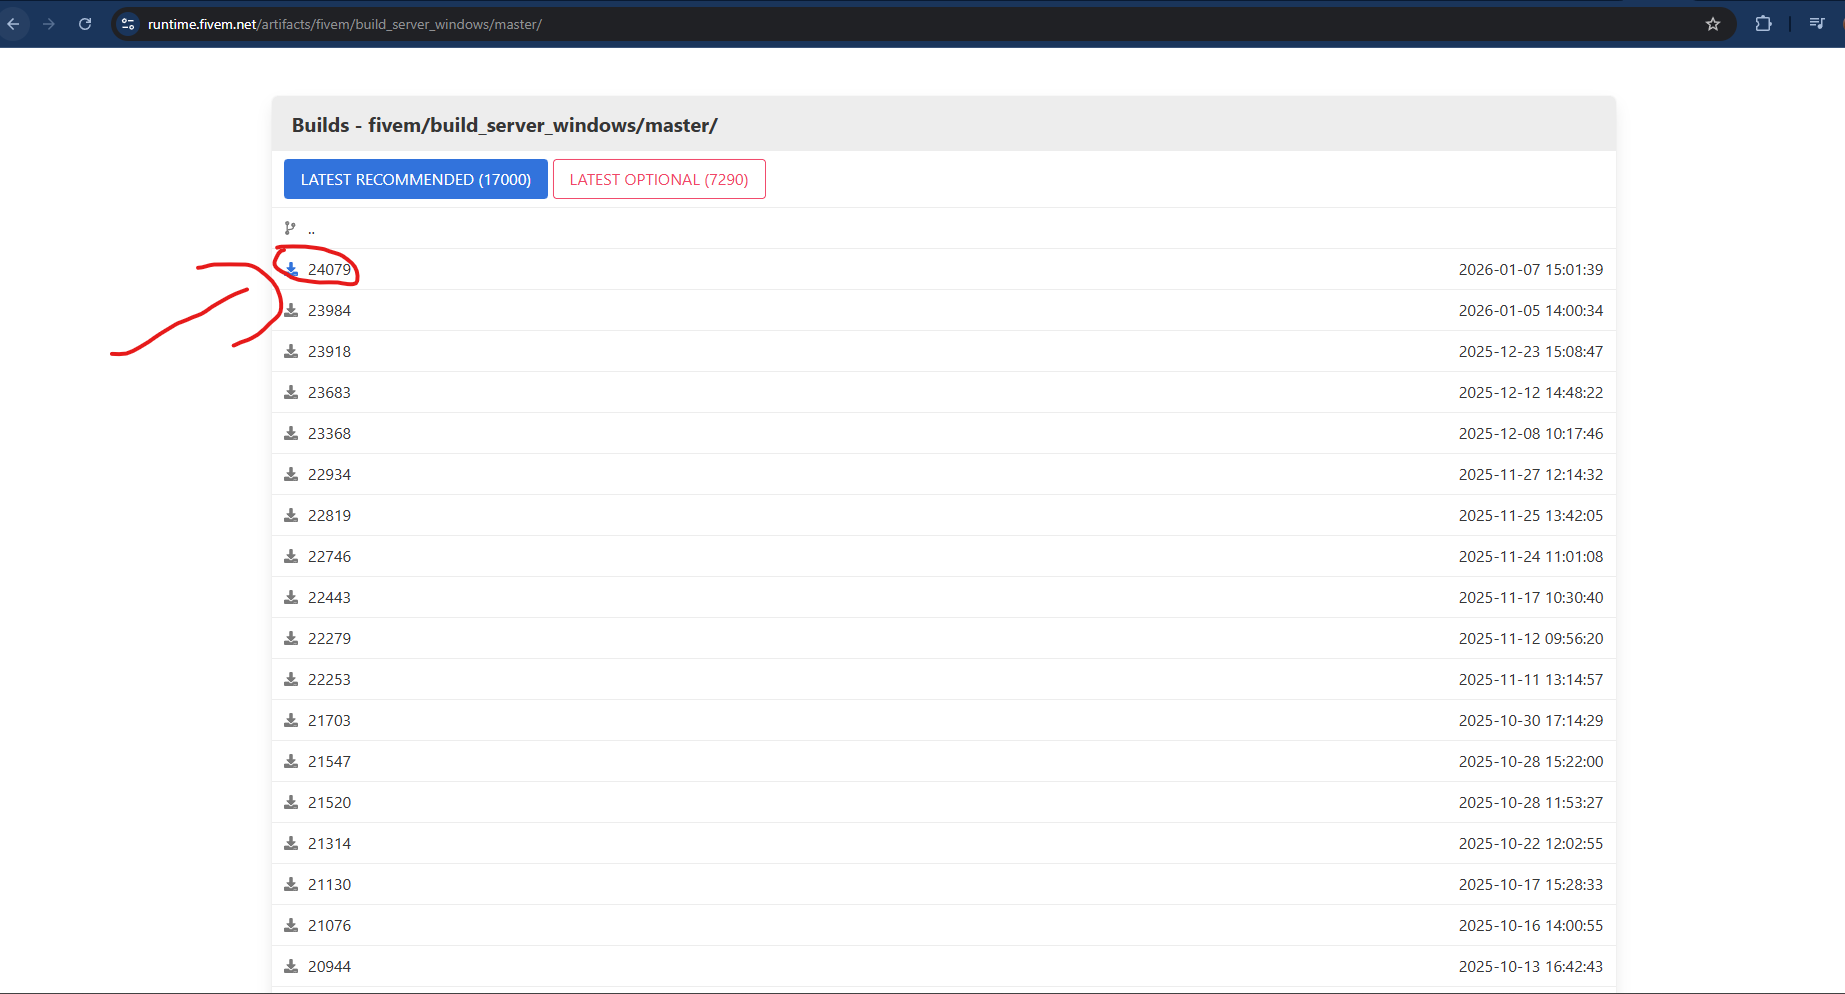
Task: Click Latest Recommended (17000) button
Action: click(415, 179)
